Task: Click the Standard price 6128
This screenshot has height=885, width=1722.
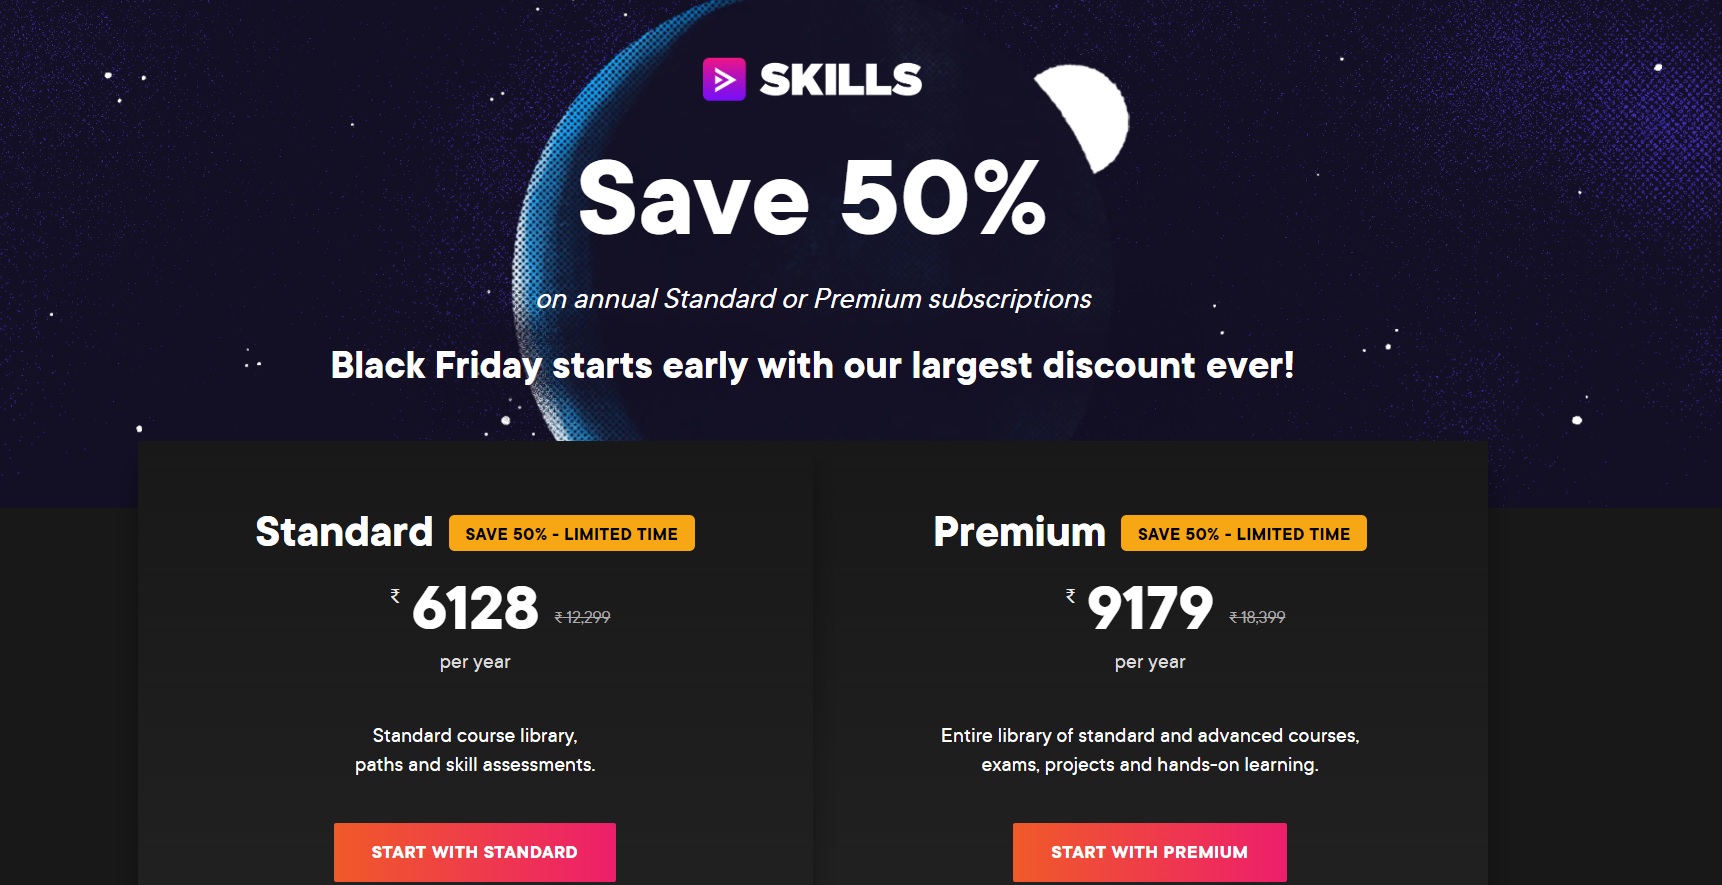Action: [475, 608]
